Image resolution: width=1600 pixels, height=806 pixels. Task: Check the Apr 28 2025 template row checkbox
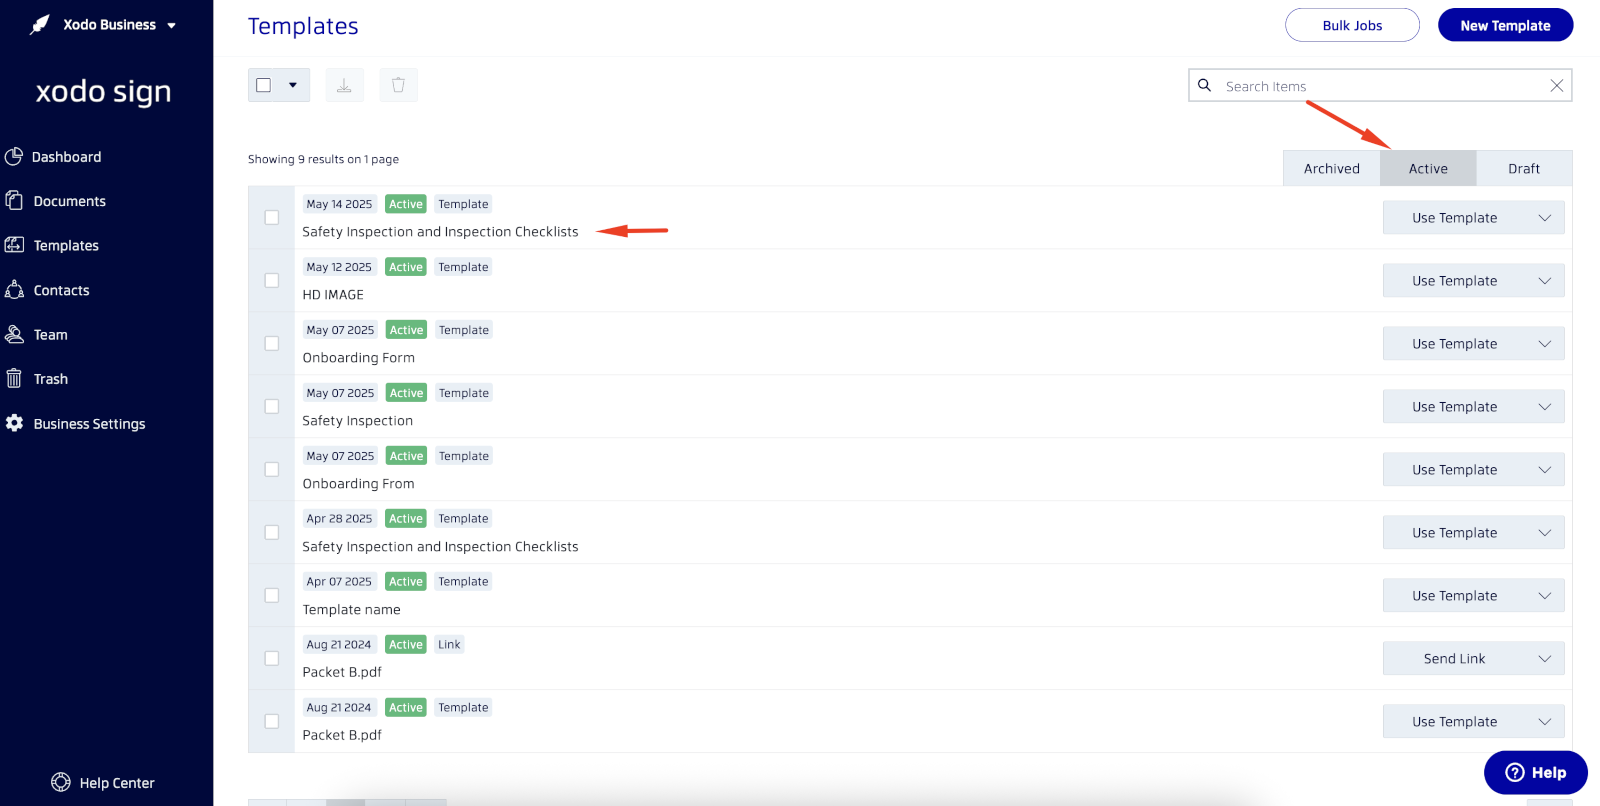(x=272, y=533)
